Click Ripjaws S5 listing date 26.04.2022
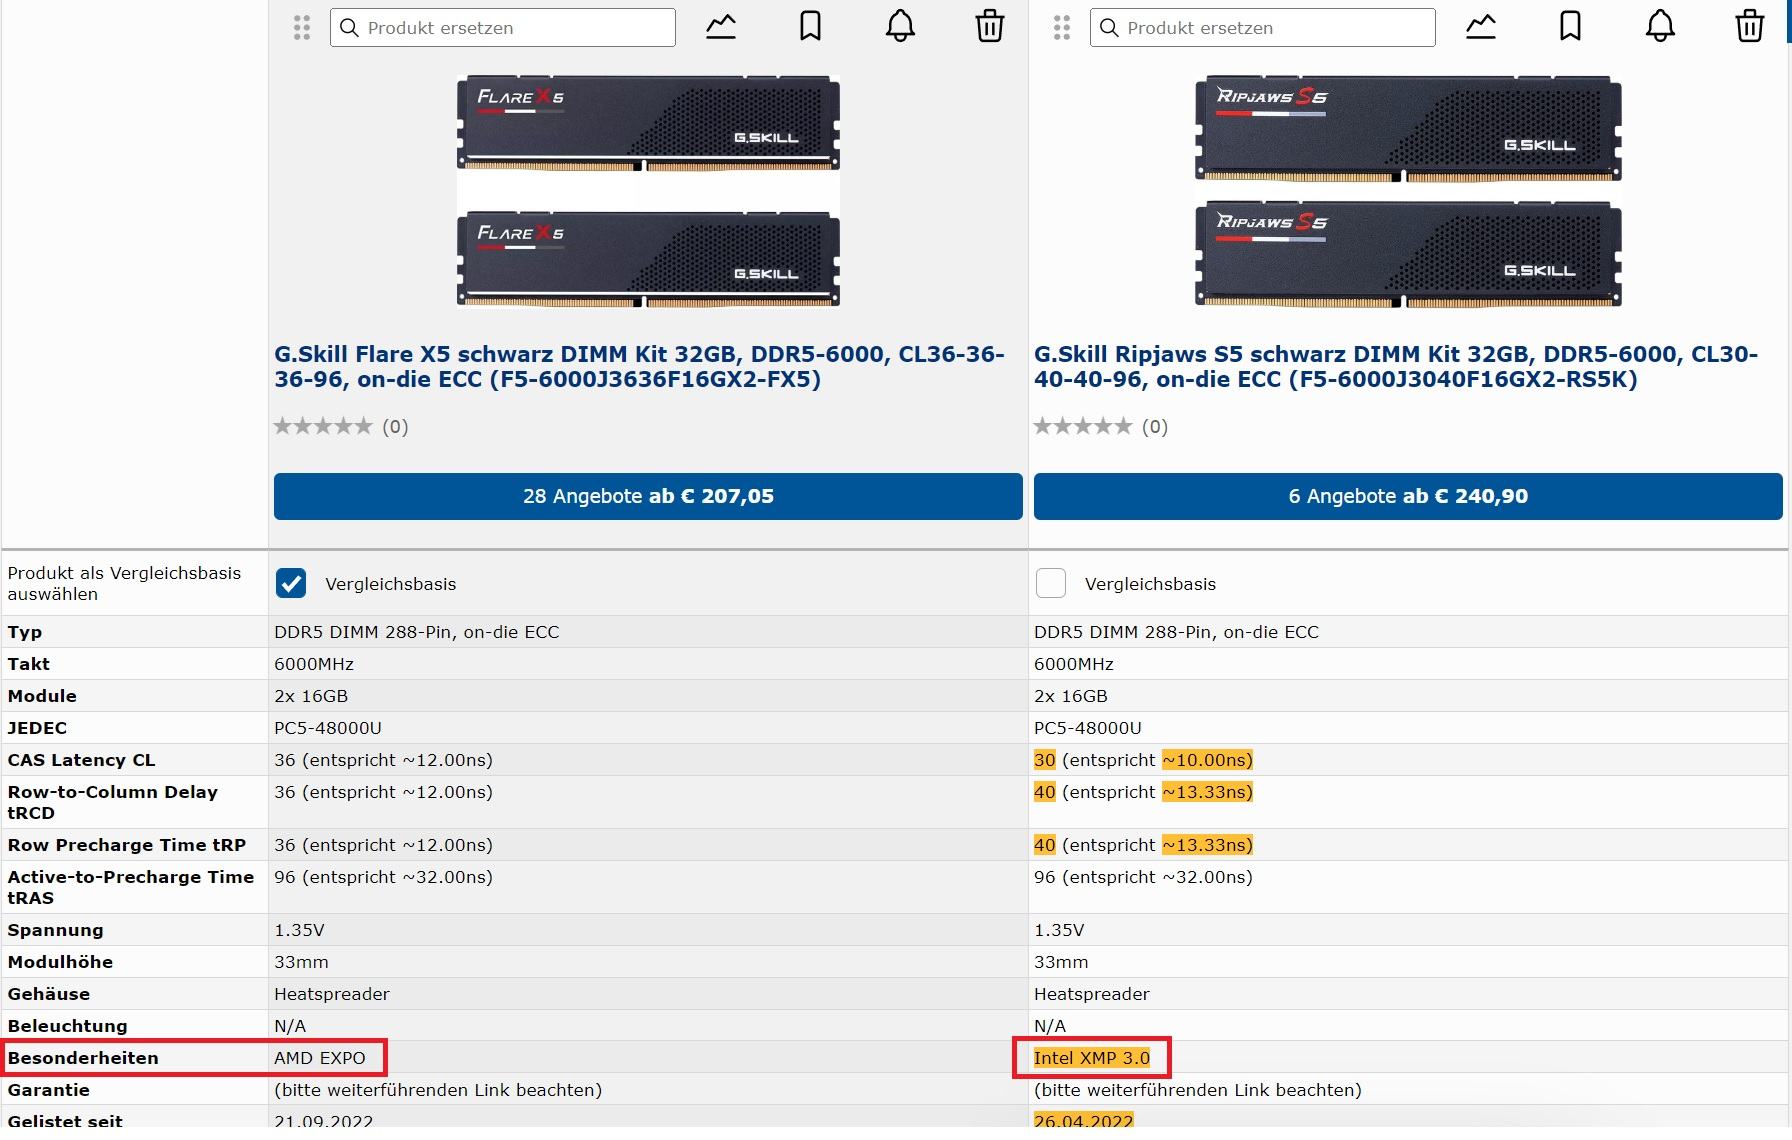The width and height of the screenshot is (1792, 1140). 1084,1121
